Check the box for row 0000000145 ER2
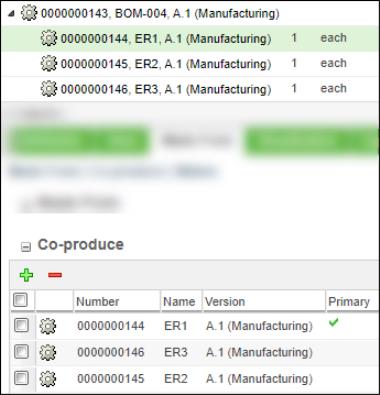The height and width of the screenshot is (395, 380). click(x=21, y=378)
